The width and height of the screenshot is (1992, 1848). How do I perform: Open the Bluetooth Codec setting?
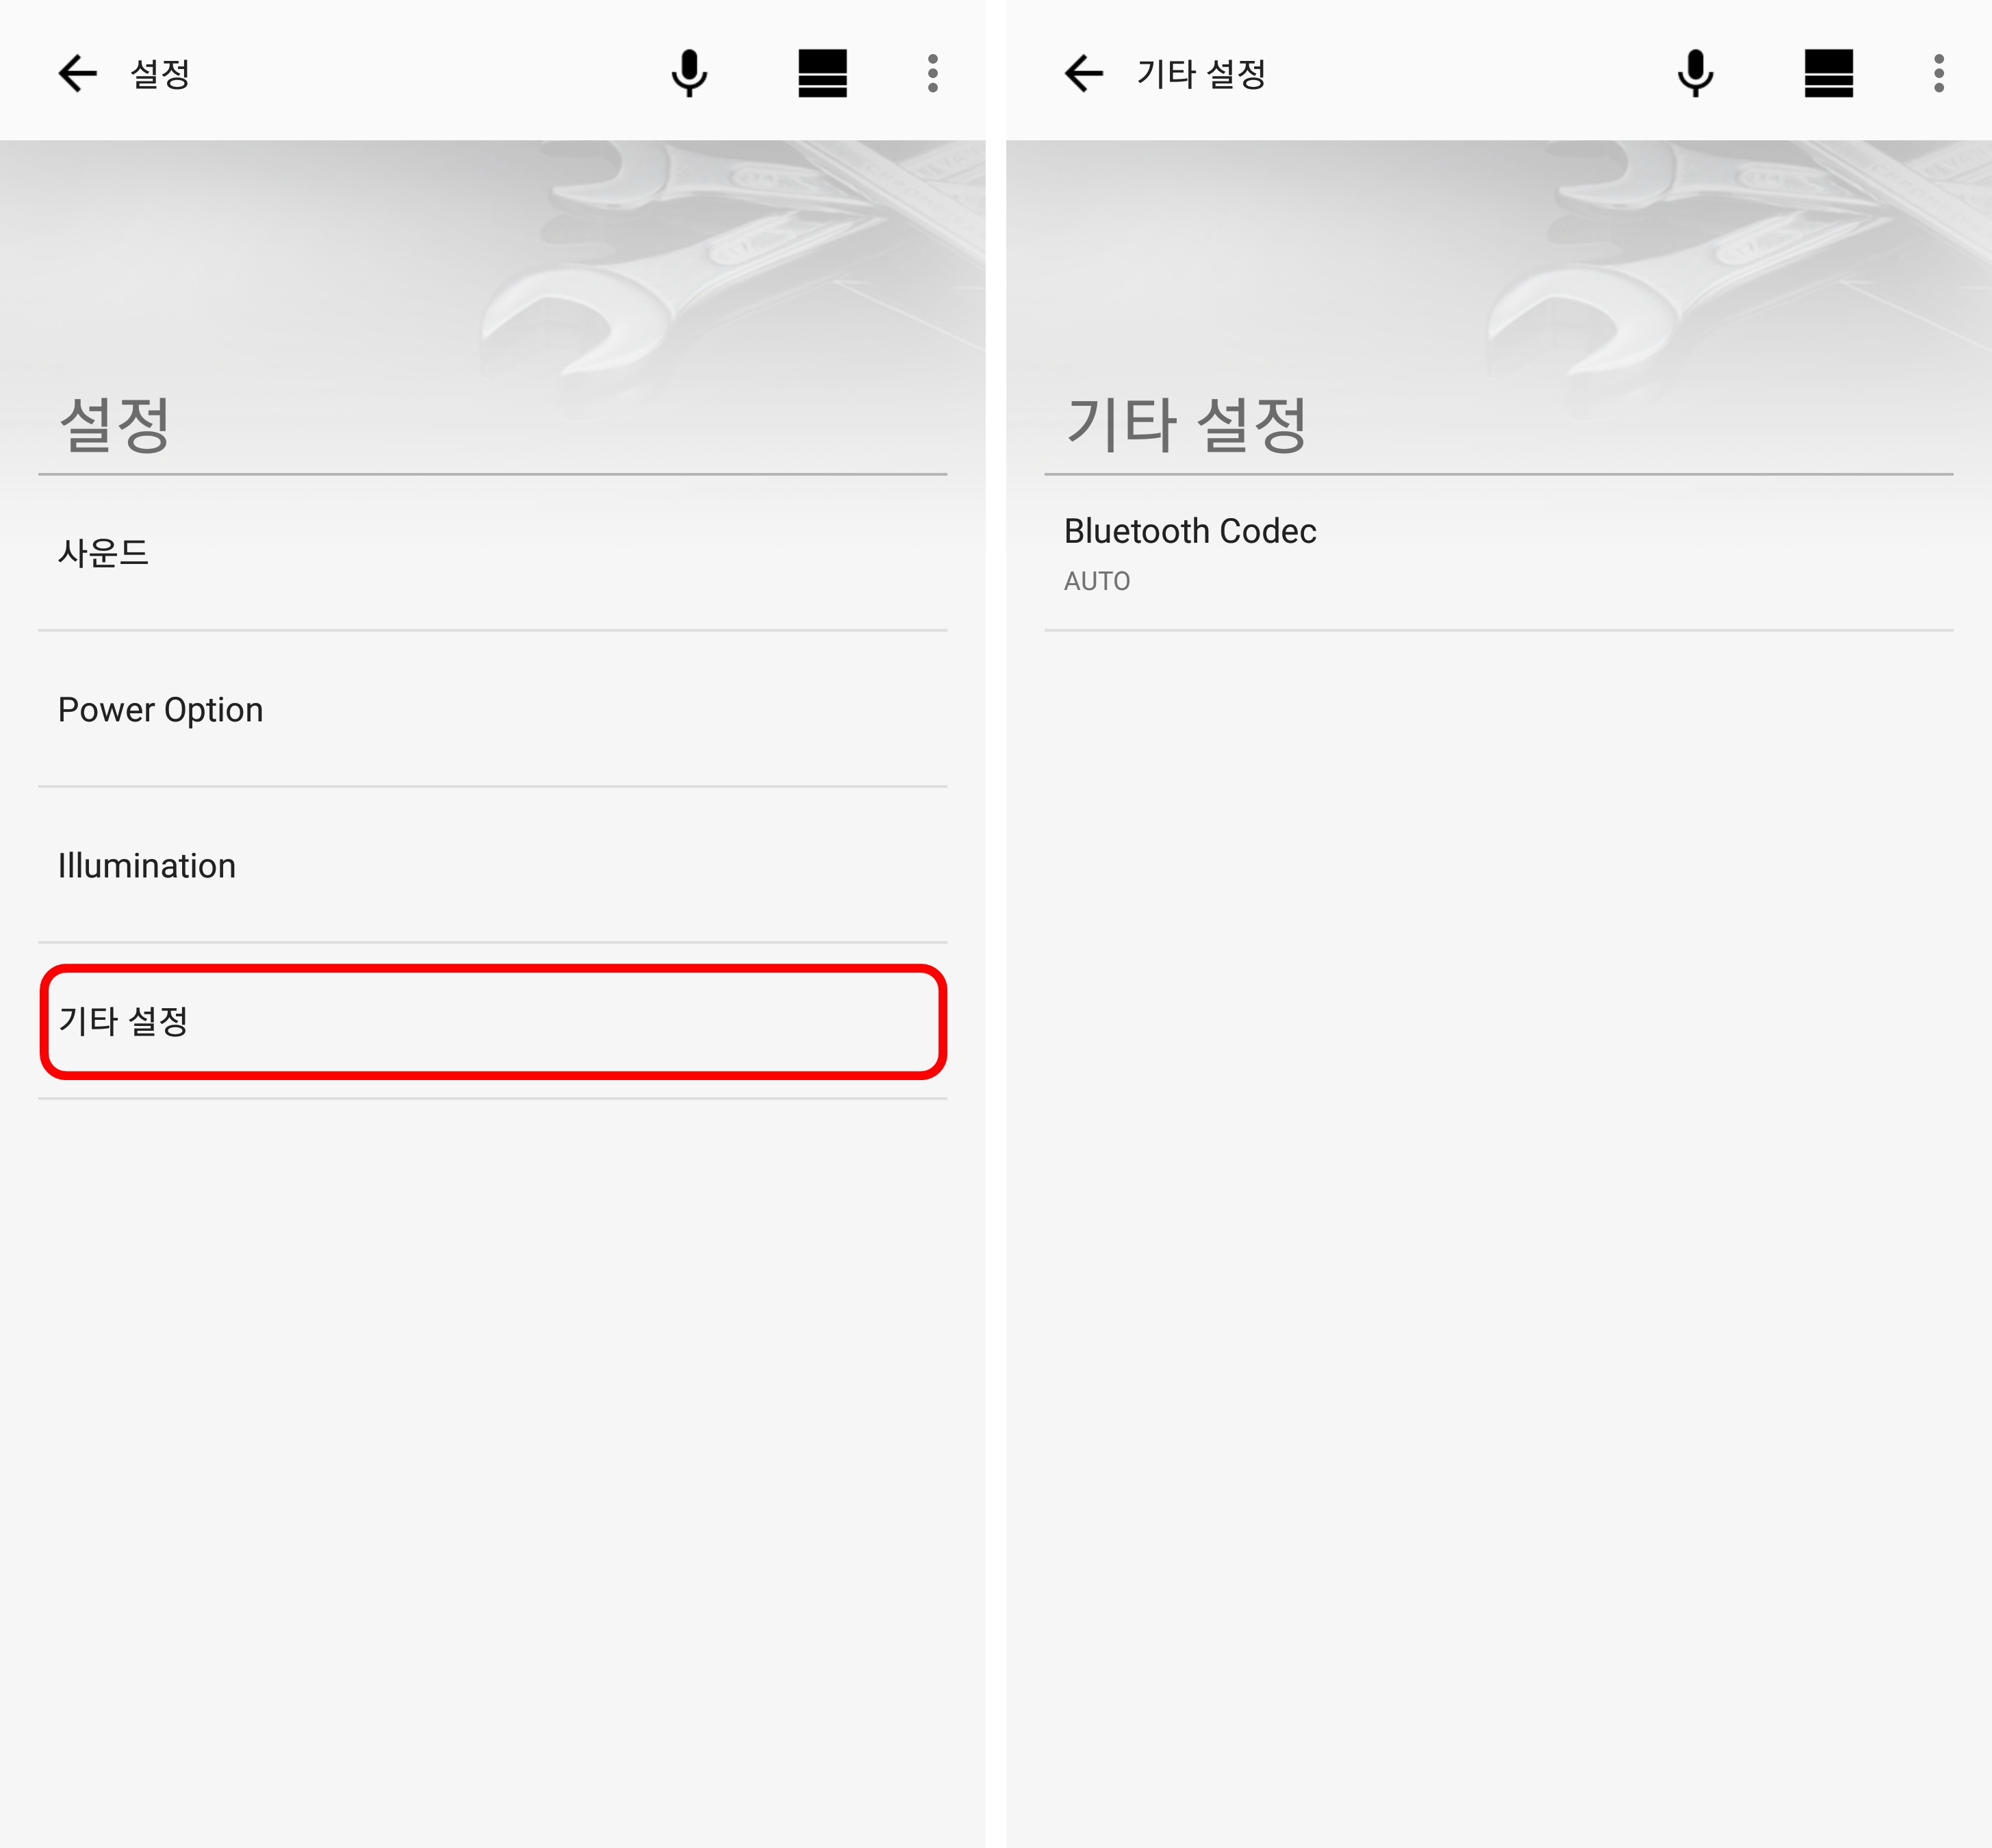tap(1498, 553)
